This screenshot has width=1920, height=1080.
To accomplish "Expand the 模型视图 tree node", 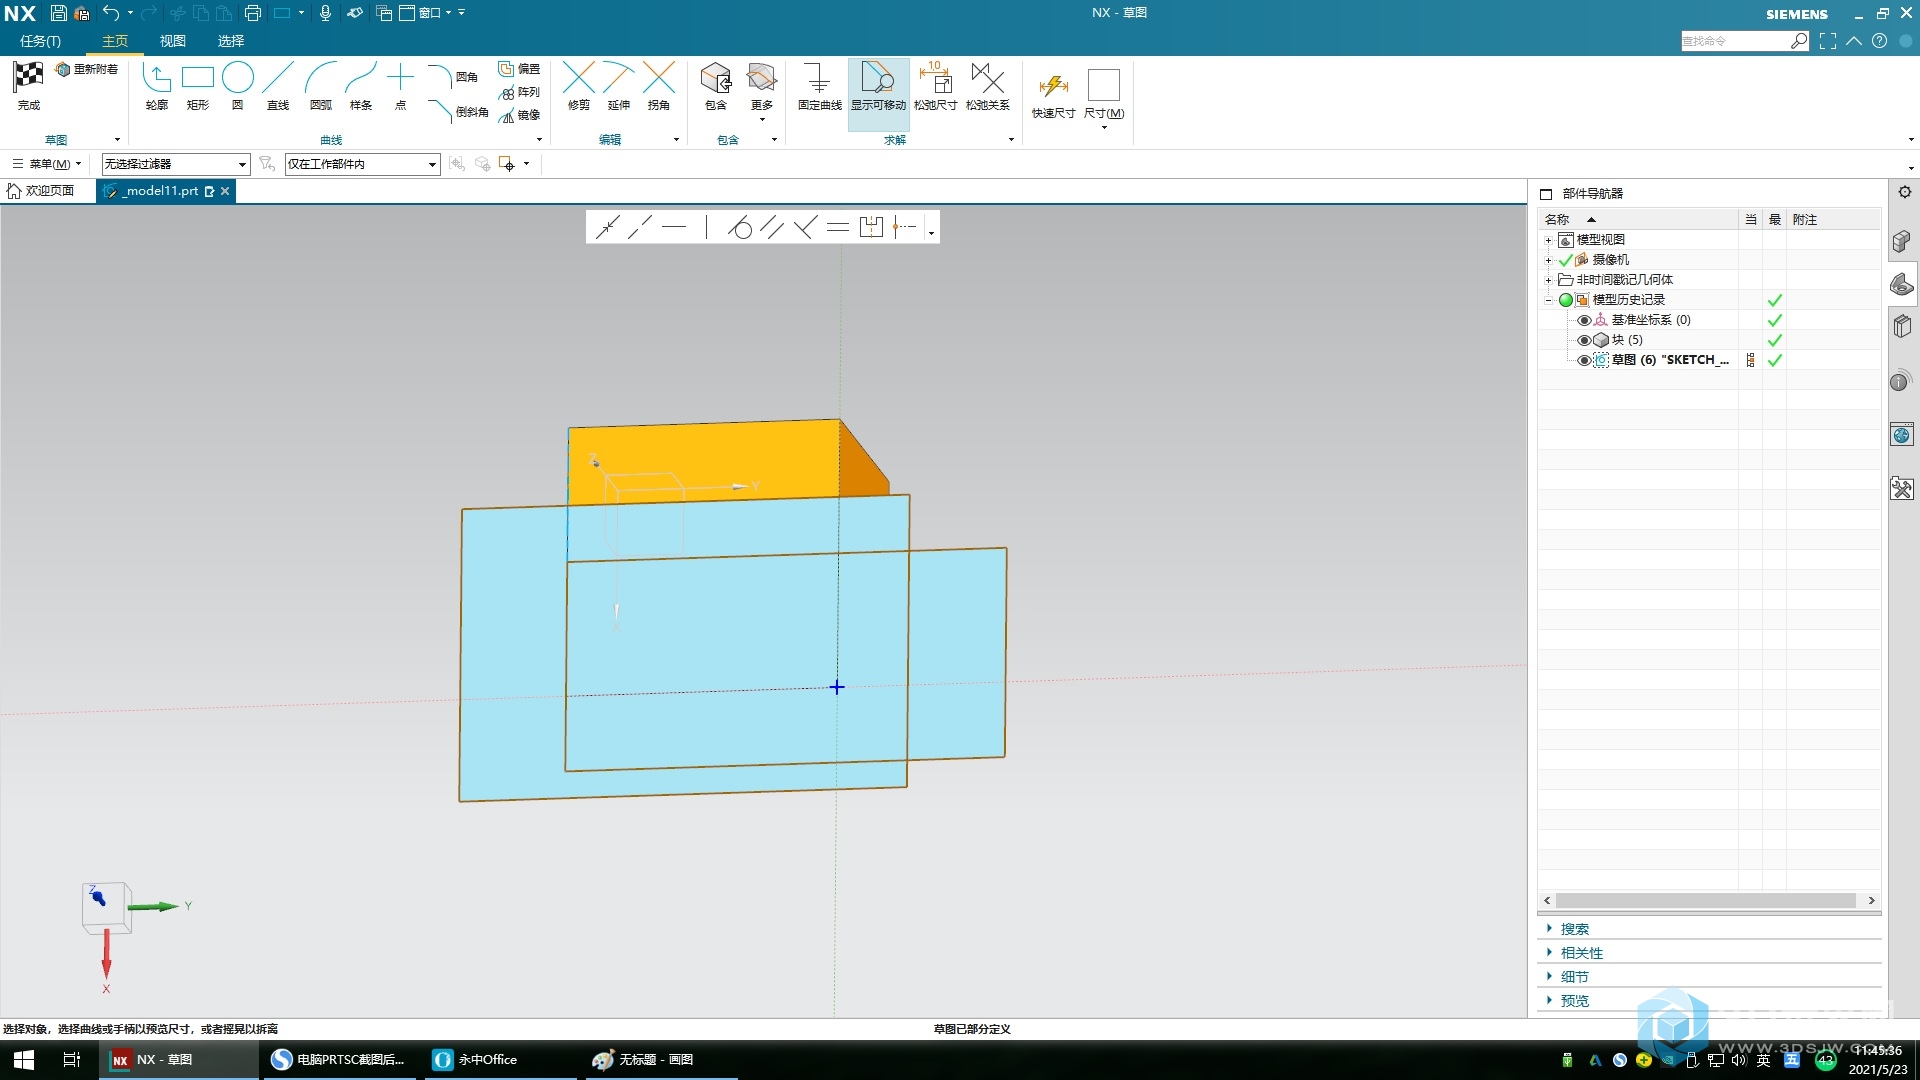I will tap(1549, 239).
